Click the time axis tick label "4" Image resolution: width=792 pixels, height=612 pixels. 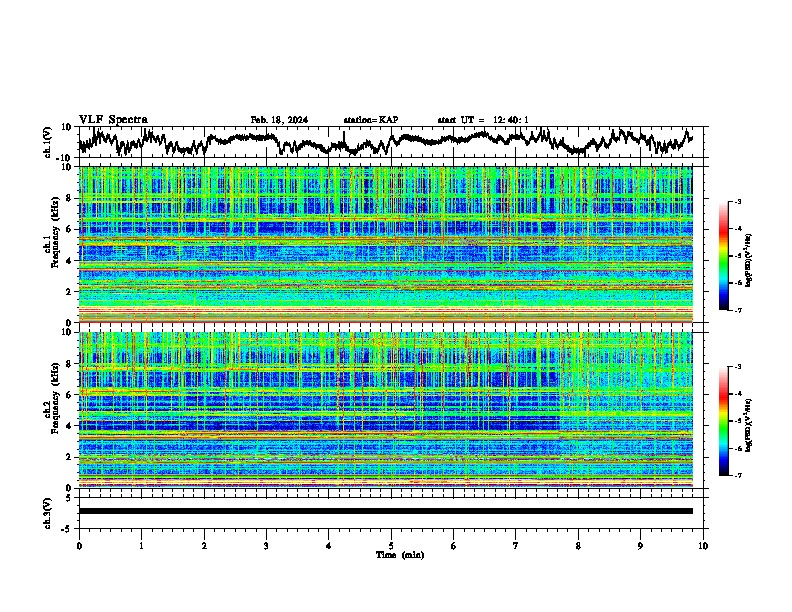pyautogui.click(x=329, y=546)
